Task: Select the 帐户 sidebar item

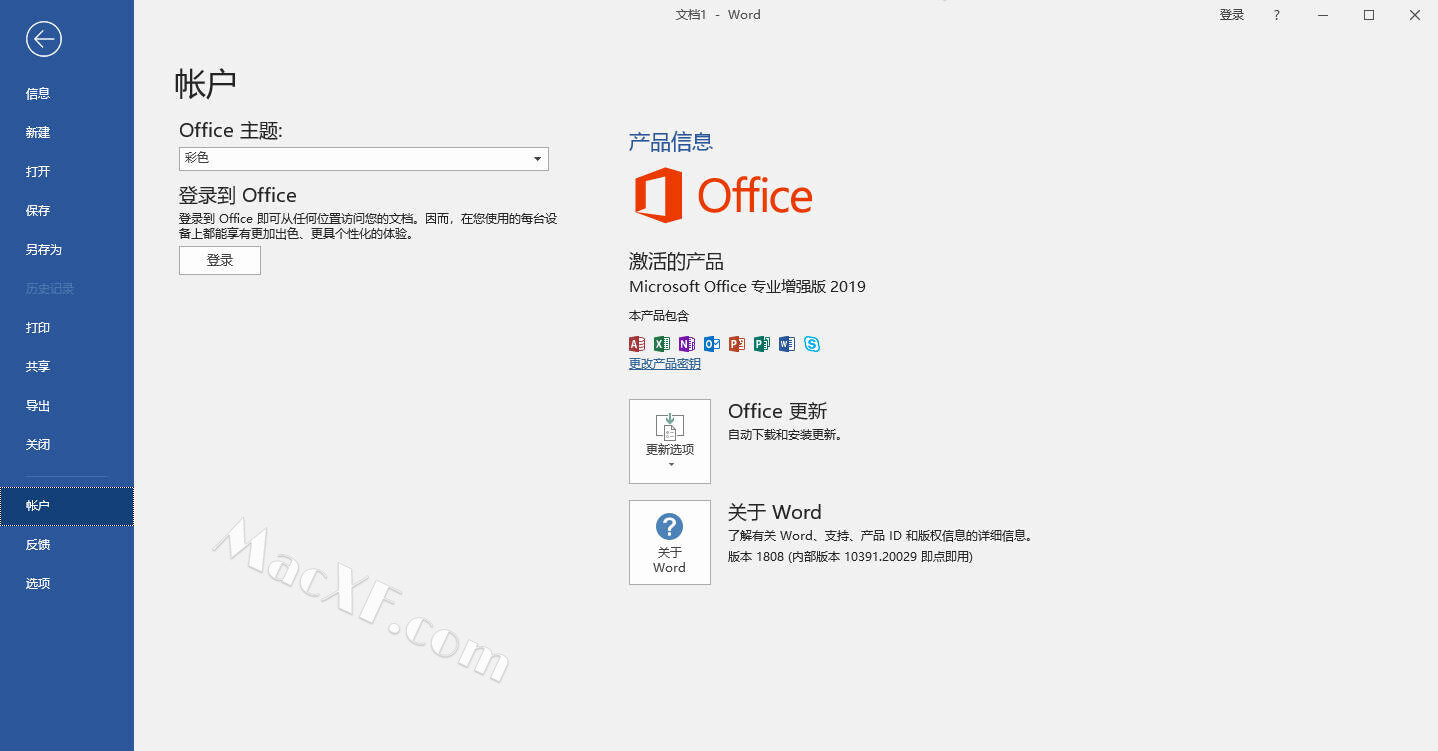Action: [66, 505]
